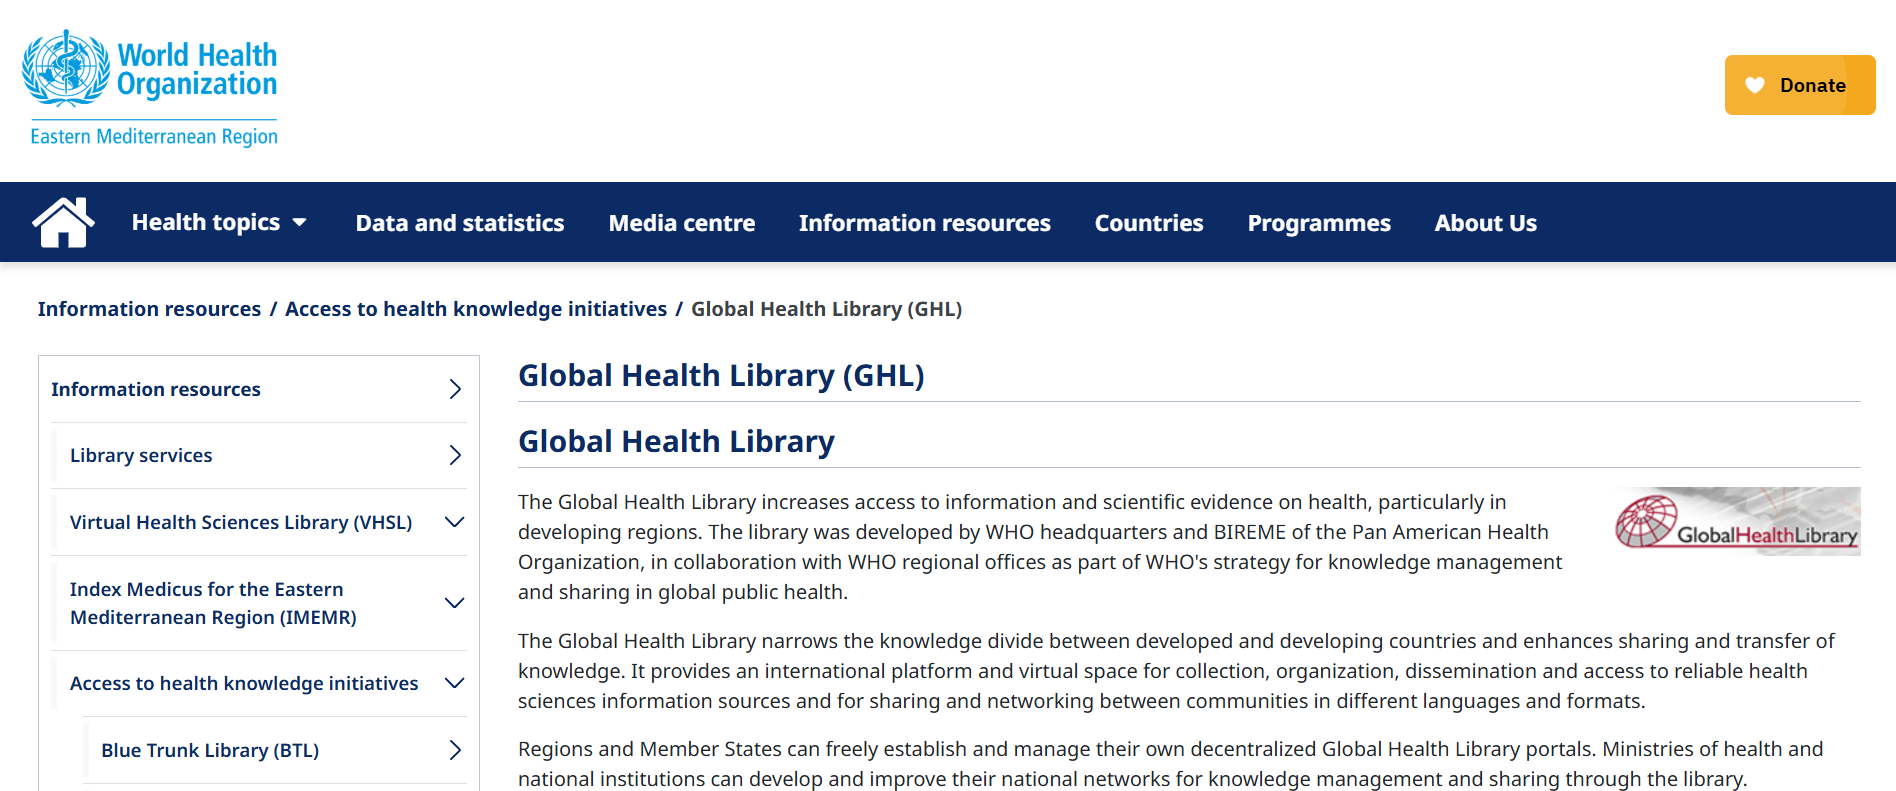Expand the VHSL sidebar section
Viewport: 1896px width, 791px height.
455,522
